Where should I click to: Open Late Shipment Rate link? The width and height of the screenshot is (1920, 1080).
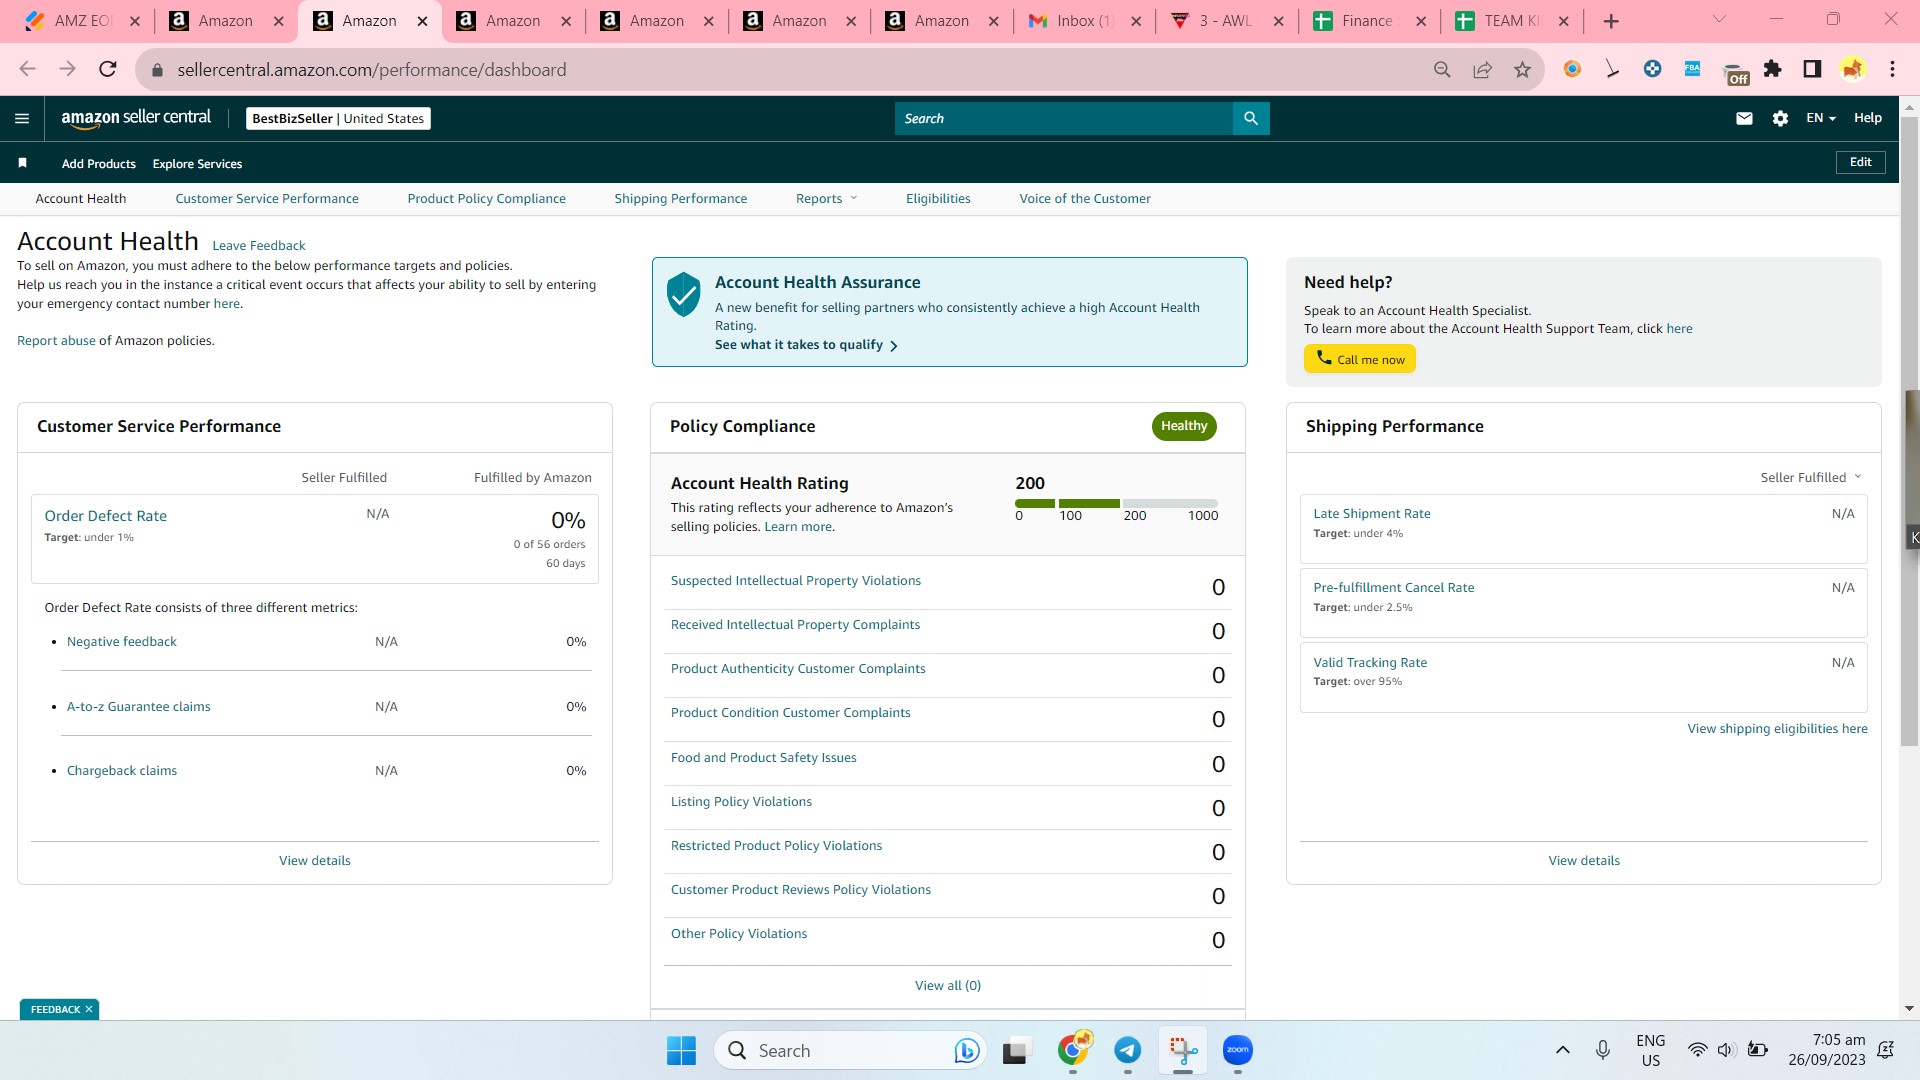[1372, 514]
